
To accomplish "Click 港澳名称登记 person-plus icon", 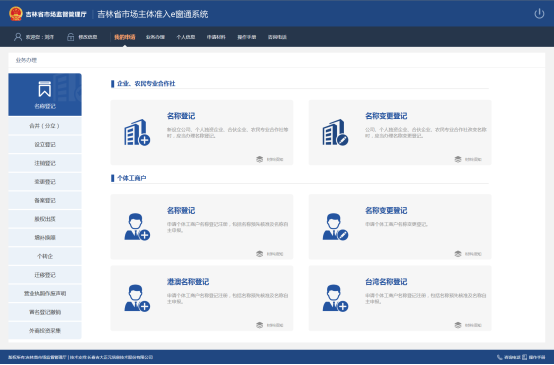I will [x=137, y=298].
